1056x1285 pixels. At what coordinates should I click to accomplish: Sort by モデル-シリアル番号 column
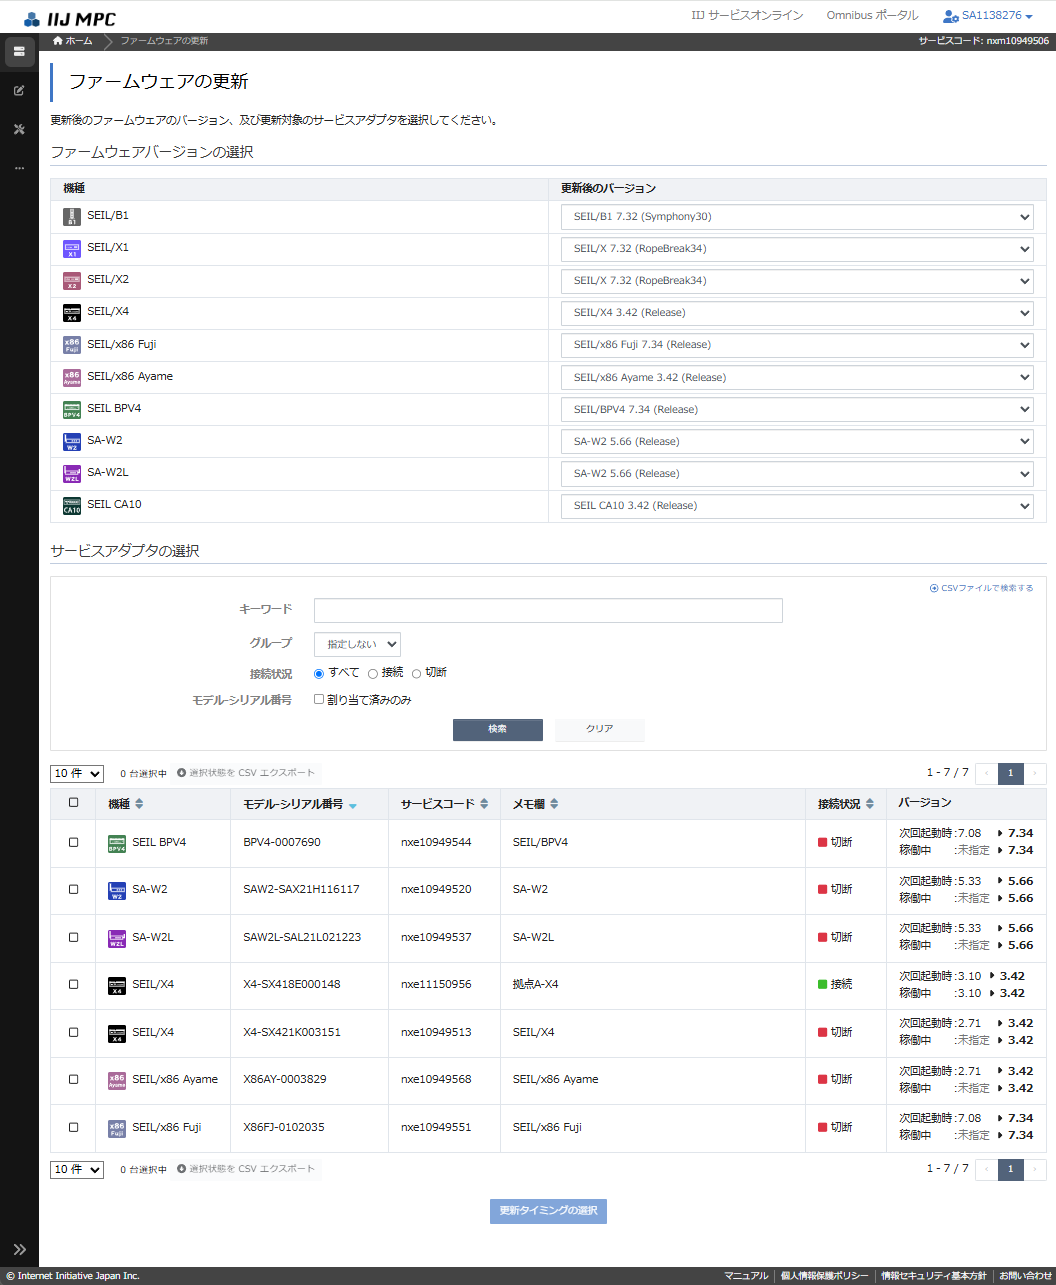click(353, 805)
